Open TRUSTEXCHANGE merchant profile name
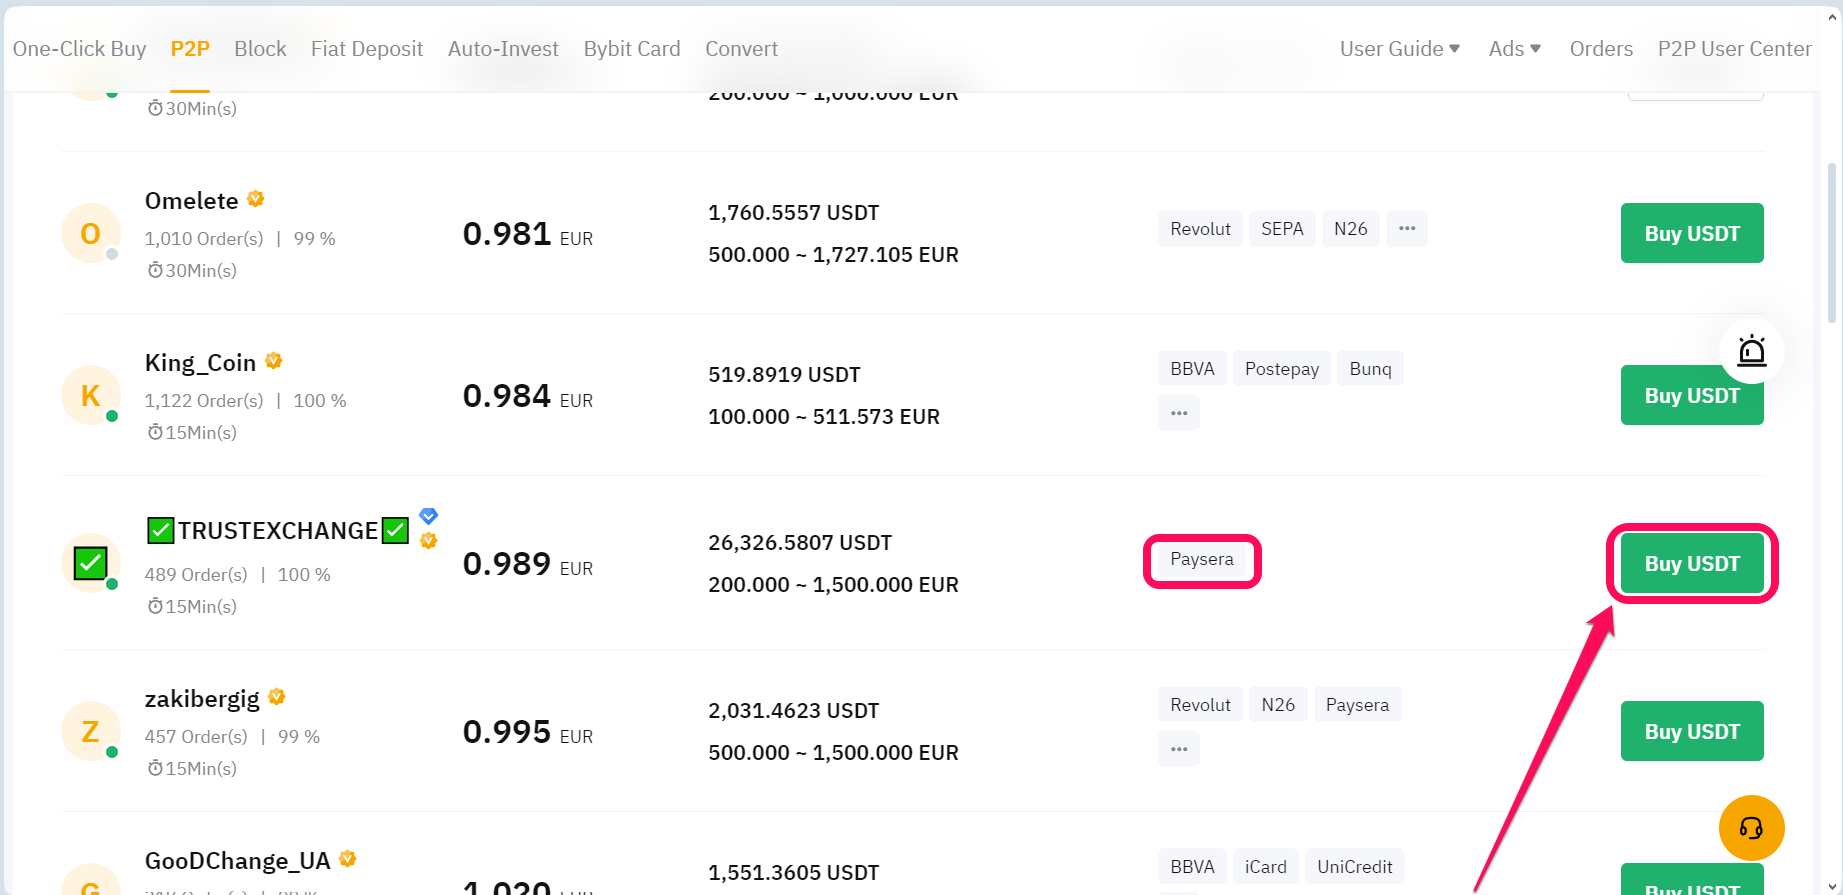This screenshot has height=895, width=1843. tap(278, 530)
